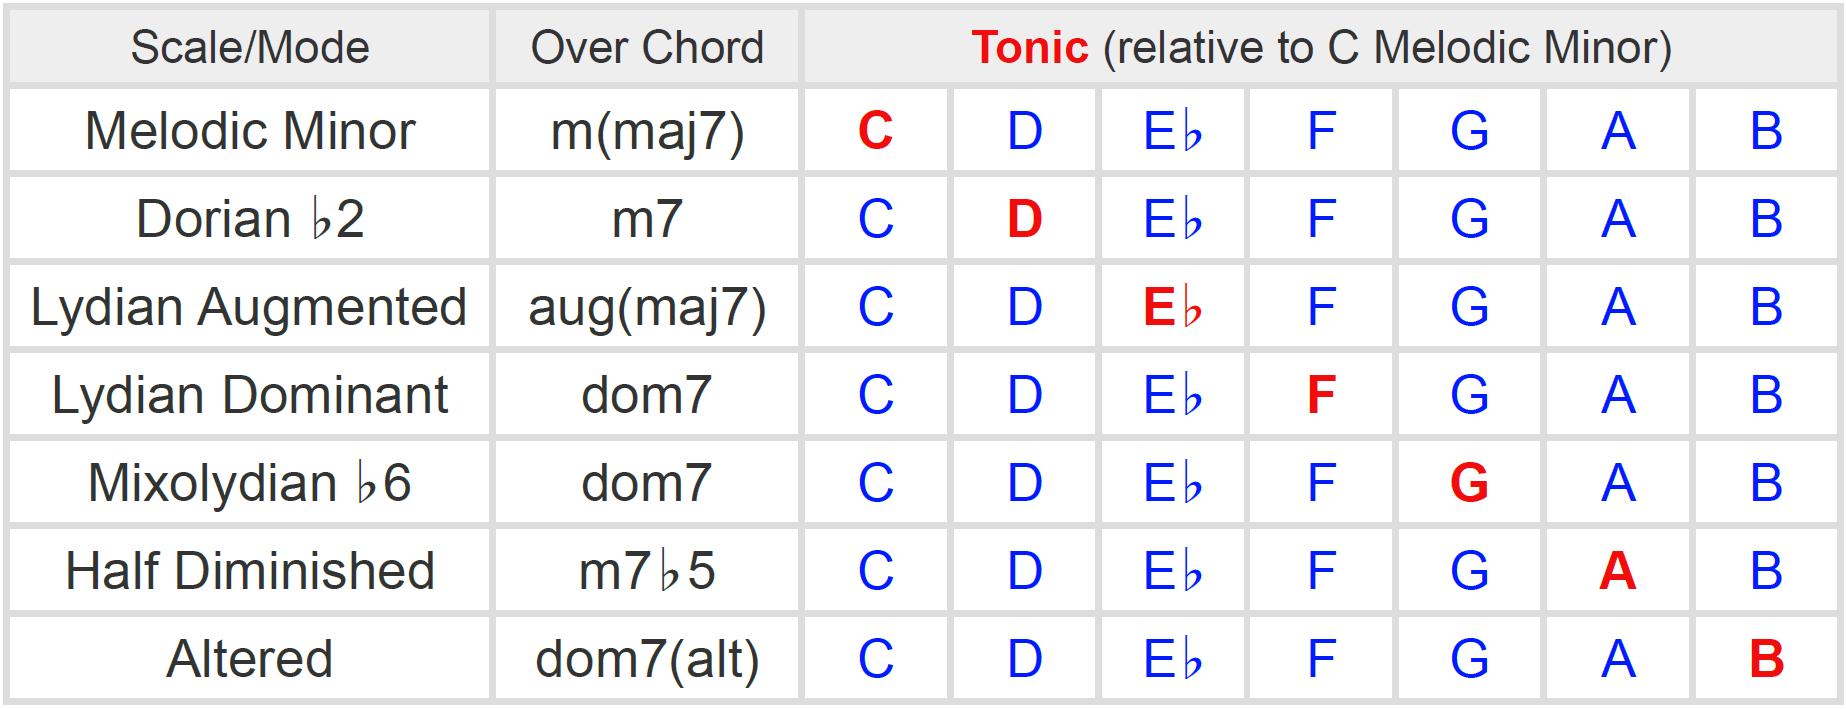Click the Mixolydian ♭6 scale name
The width and height of the screenshot is (1846, 709).
(250, 483)
